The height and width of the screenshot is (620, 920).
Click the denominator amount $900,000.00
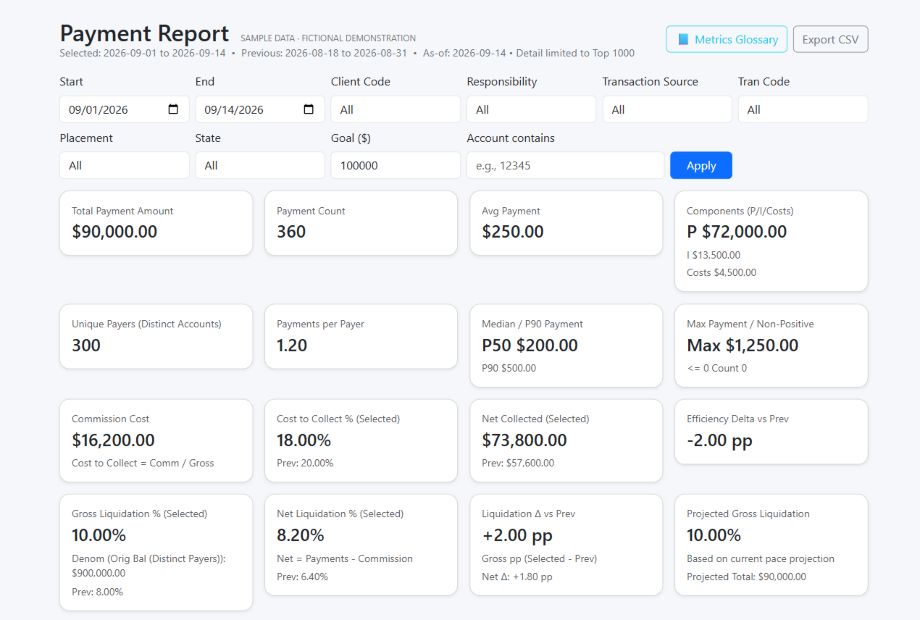pos(99,573)
